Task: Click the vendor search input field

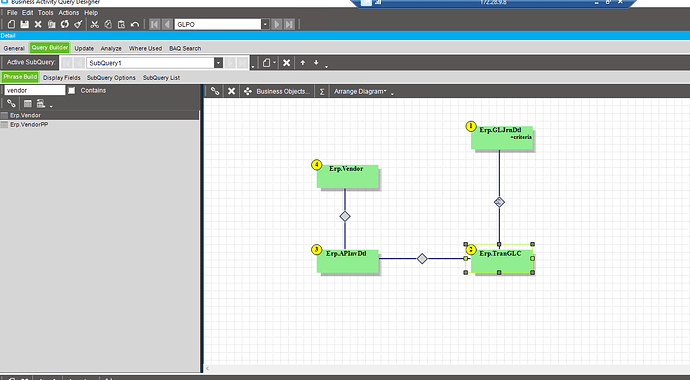Action: click(x=35, y=90)
